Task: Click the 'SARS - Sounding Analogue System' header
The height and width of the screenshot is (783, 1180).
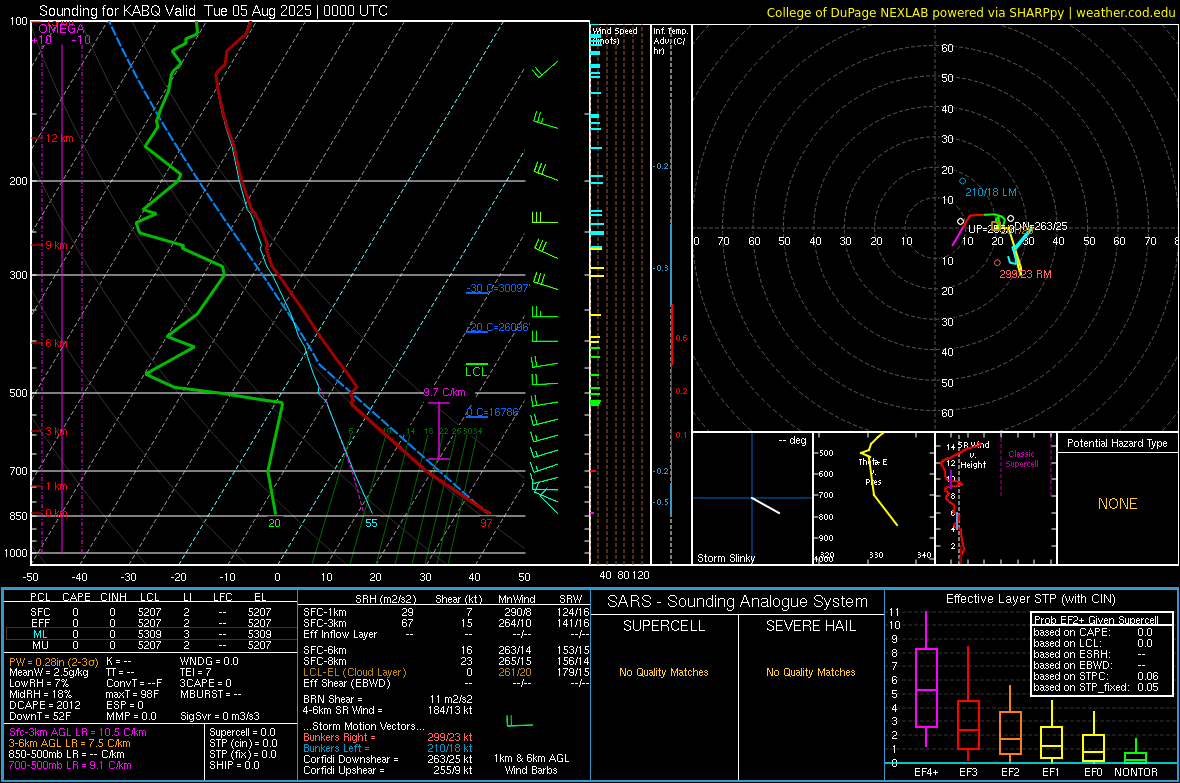Action: (x=738, y=602)
